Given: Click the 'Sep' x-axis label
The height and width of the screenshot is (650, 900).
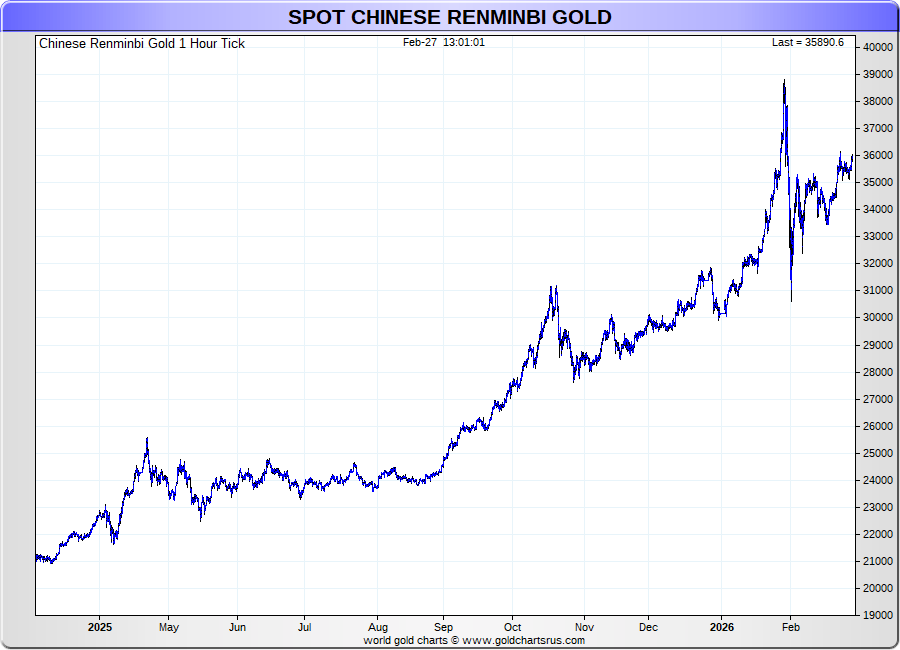Looking at the screenshot, I should point(443,627).
